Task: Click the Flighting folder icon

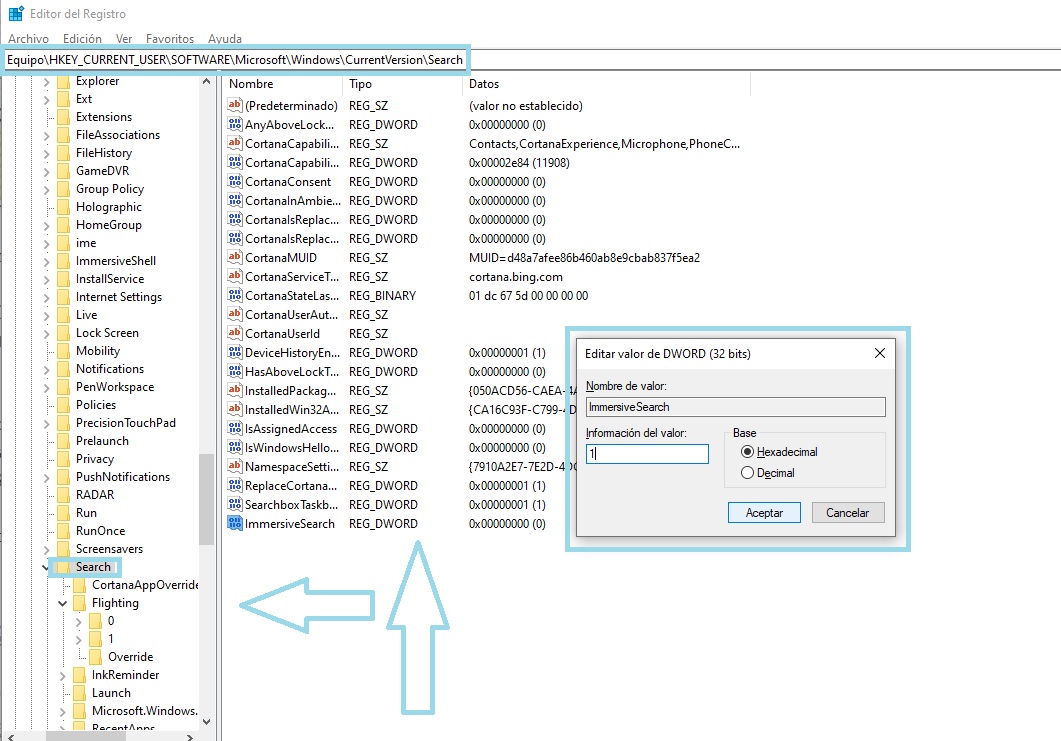Action: point(80,603)
